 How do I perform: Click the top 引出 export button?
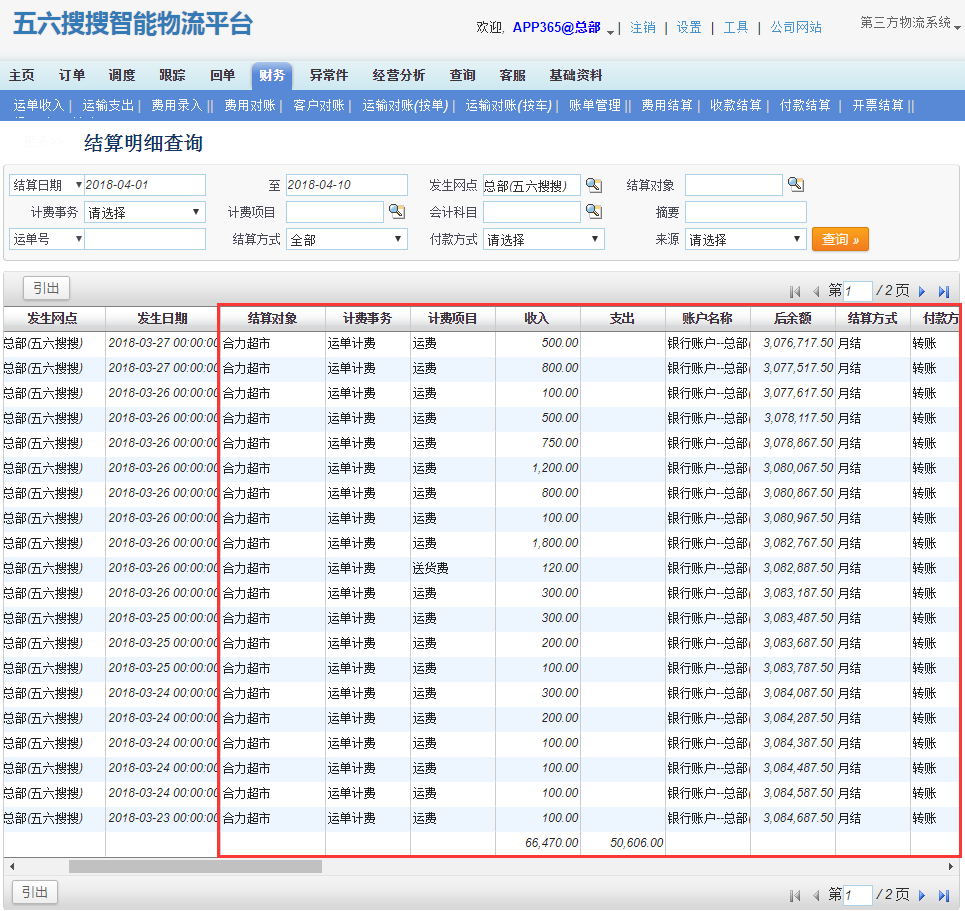(x=46, y=288)
